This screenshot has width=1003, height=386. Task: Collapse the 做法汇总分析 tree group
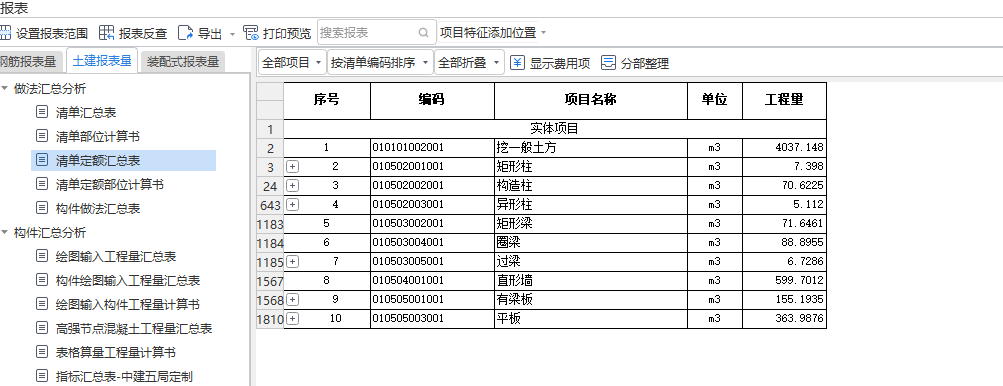pyautogui.click(x=5, y=88)
